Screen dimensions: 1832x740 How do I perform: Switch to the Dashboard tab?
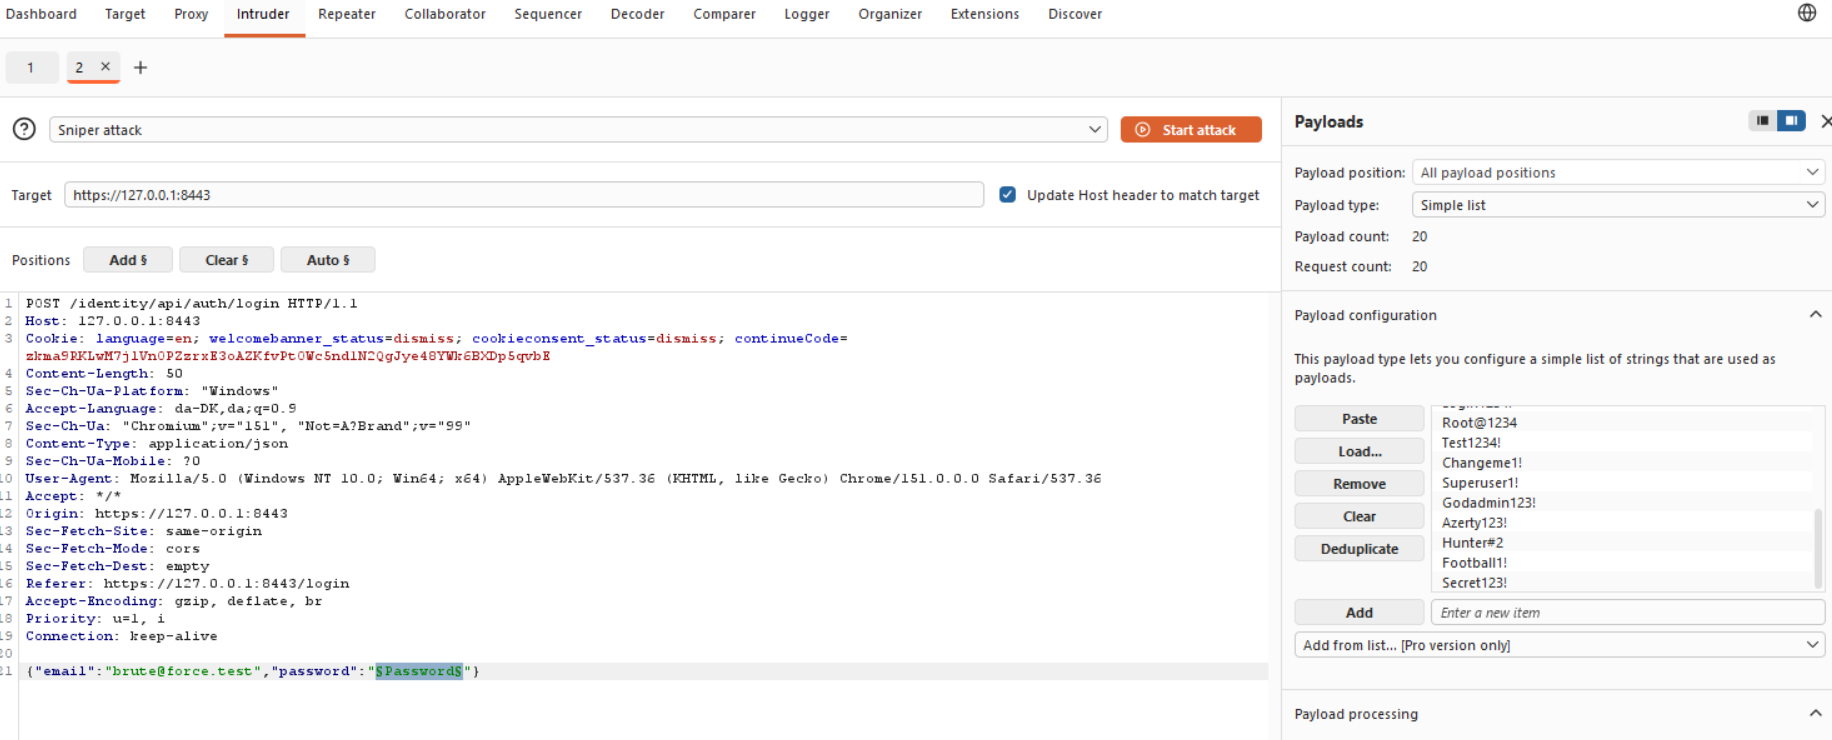41,14
